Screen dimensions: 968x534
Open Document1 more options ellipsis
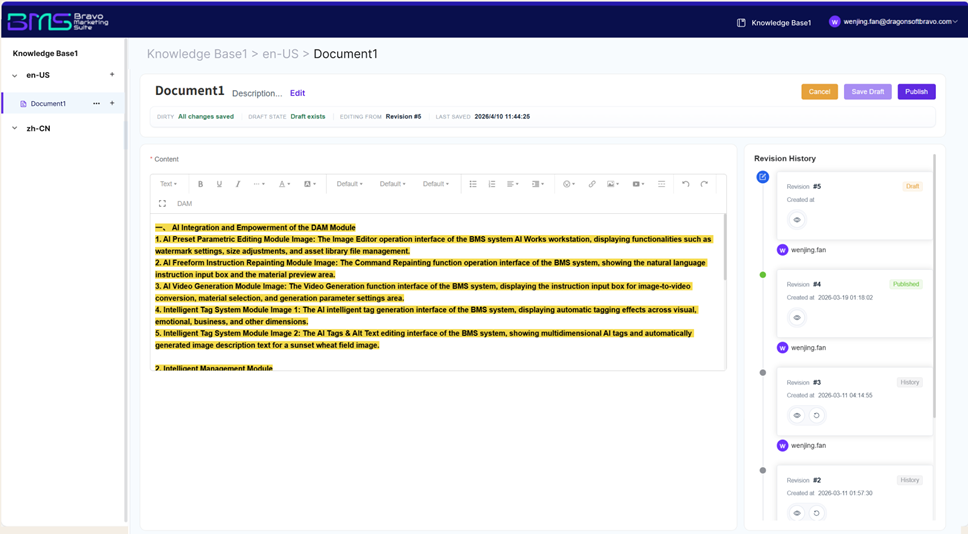[x=96, y=103]
